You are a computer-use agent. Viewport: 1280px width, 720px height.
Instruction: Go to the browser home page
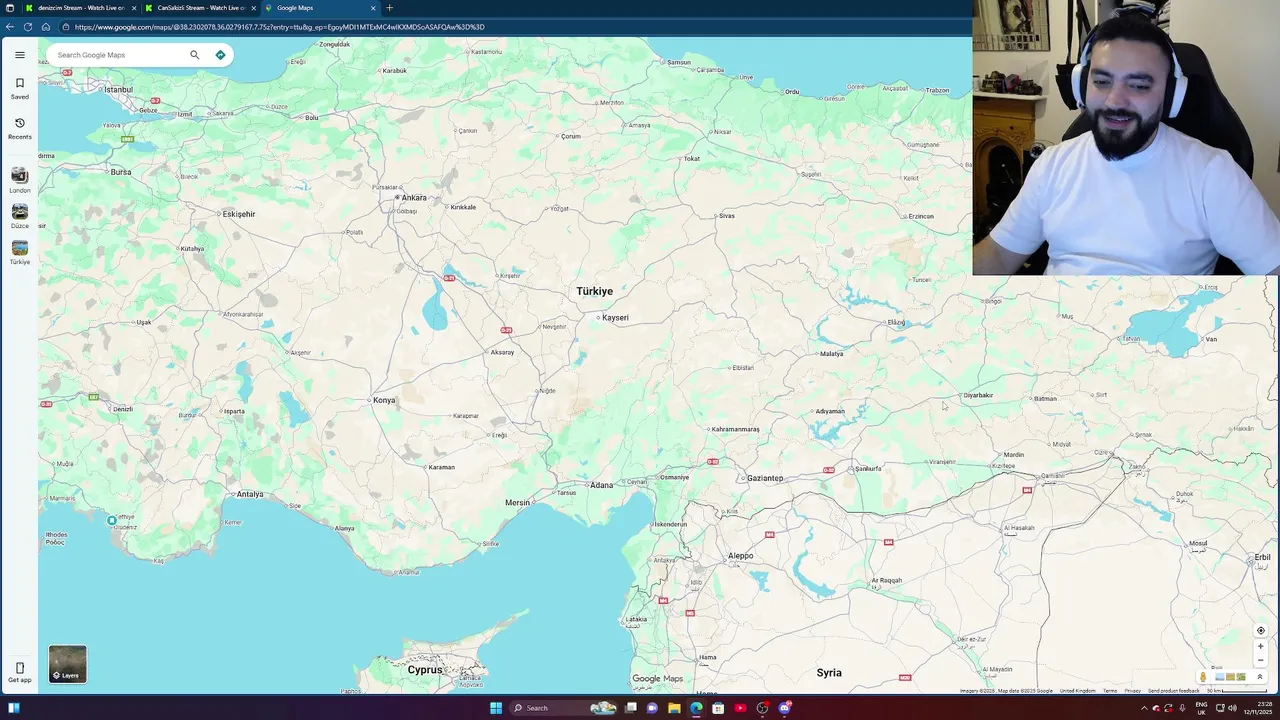coord(45,27)
